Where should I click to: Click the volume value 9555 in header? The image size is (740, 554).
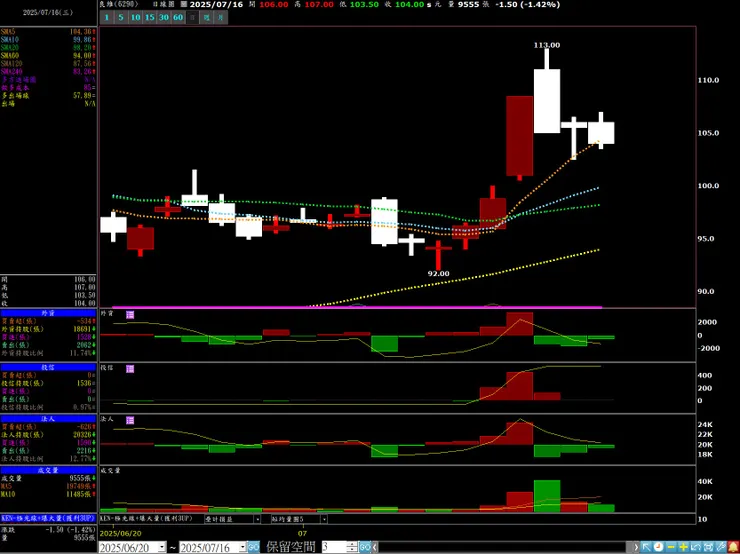469,4
